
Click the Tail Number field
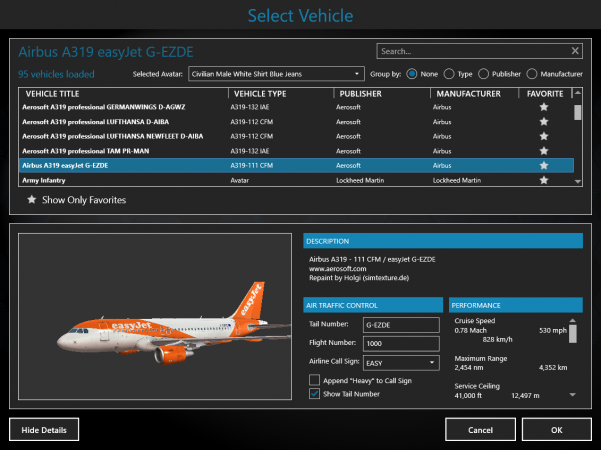point(401,325)
